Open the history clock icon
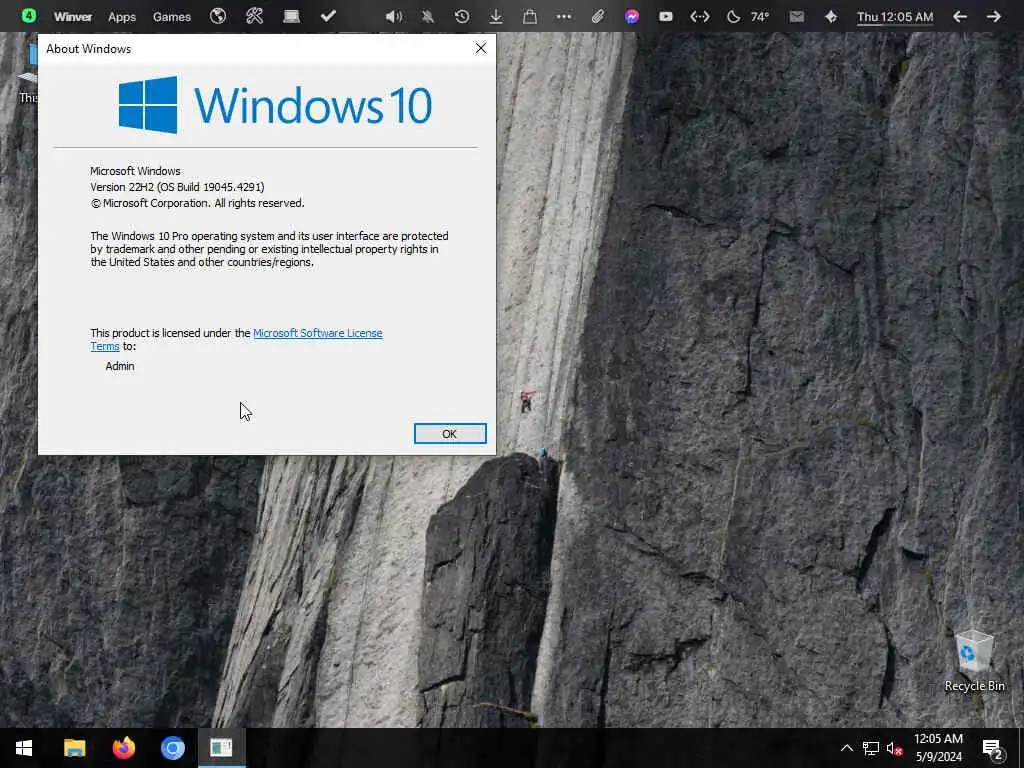 tap(462, 17)
